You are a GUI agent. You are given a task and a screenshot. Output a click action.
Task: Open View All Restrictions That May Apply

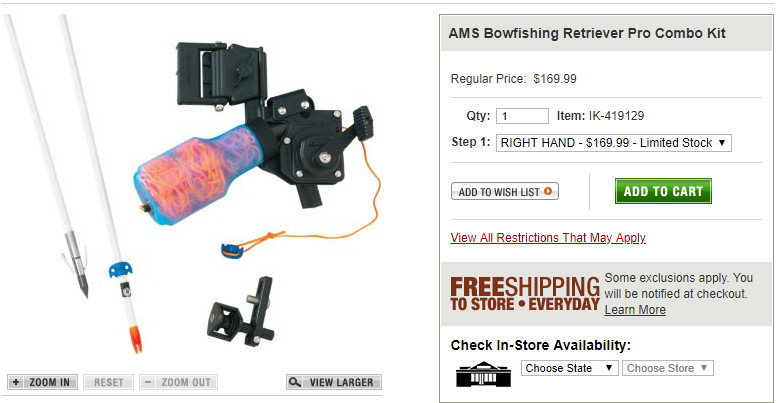(548, 238)
